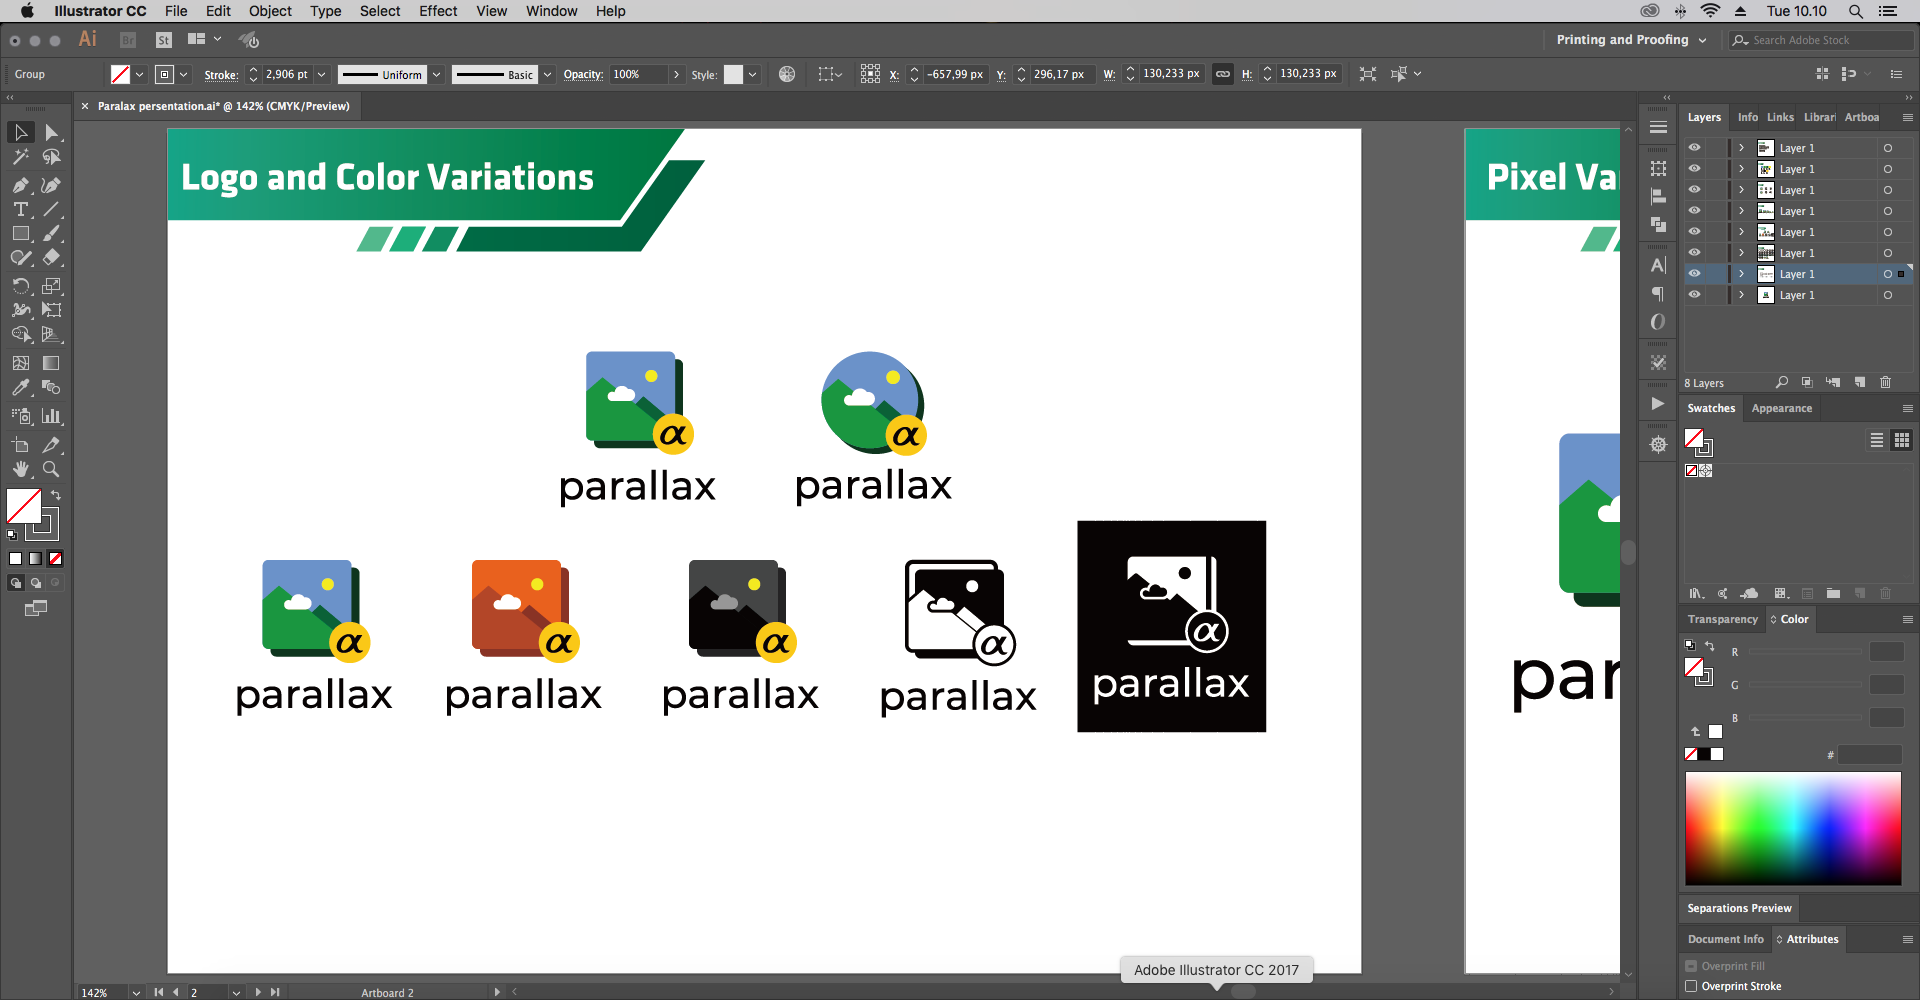Select the Type tool

(20, 210)
